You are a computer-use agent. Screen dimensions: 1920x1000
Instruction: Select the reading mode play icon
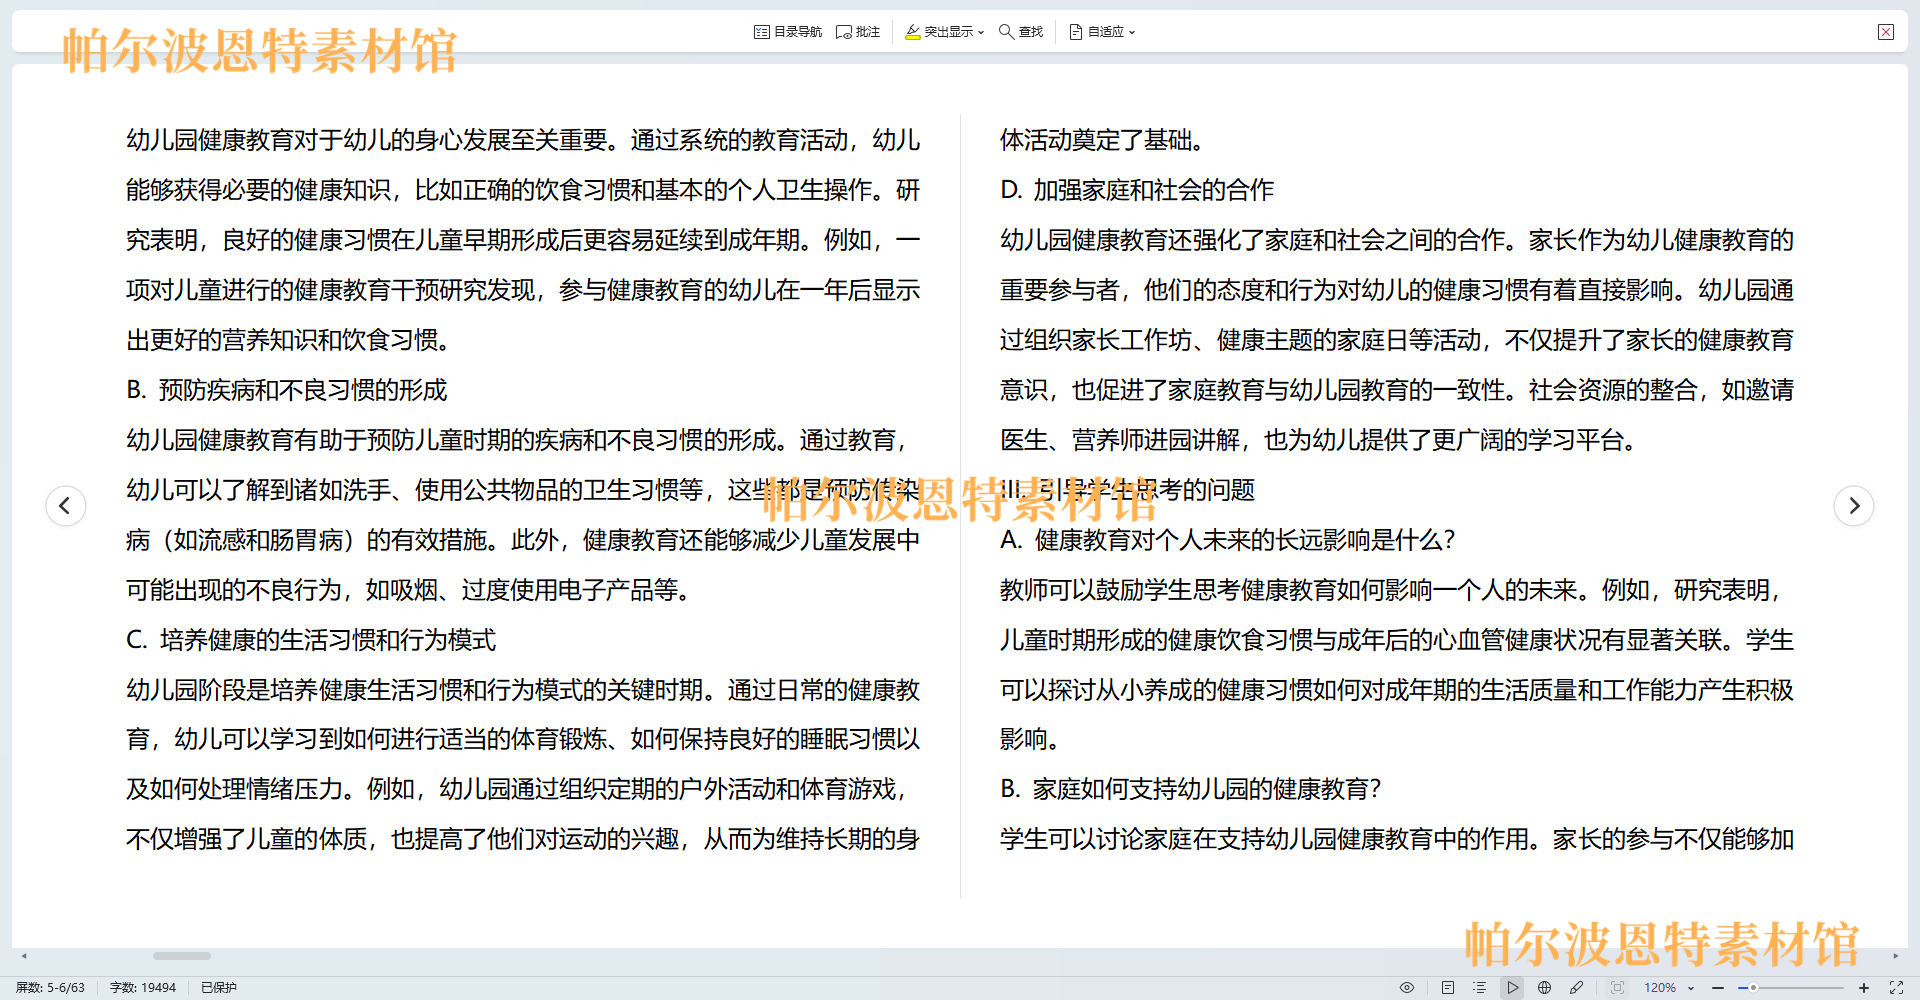tap(1513, 987)
